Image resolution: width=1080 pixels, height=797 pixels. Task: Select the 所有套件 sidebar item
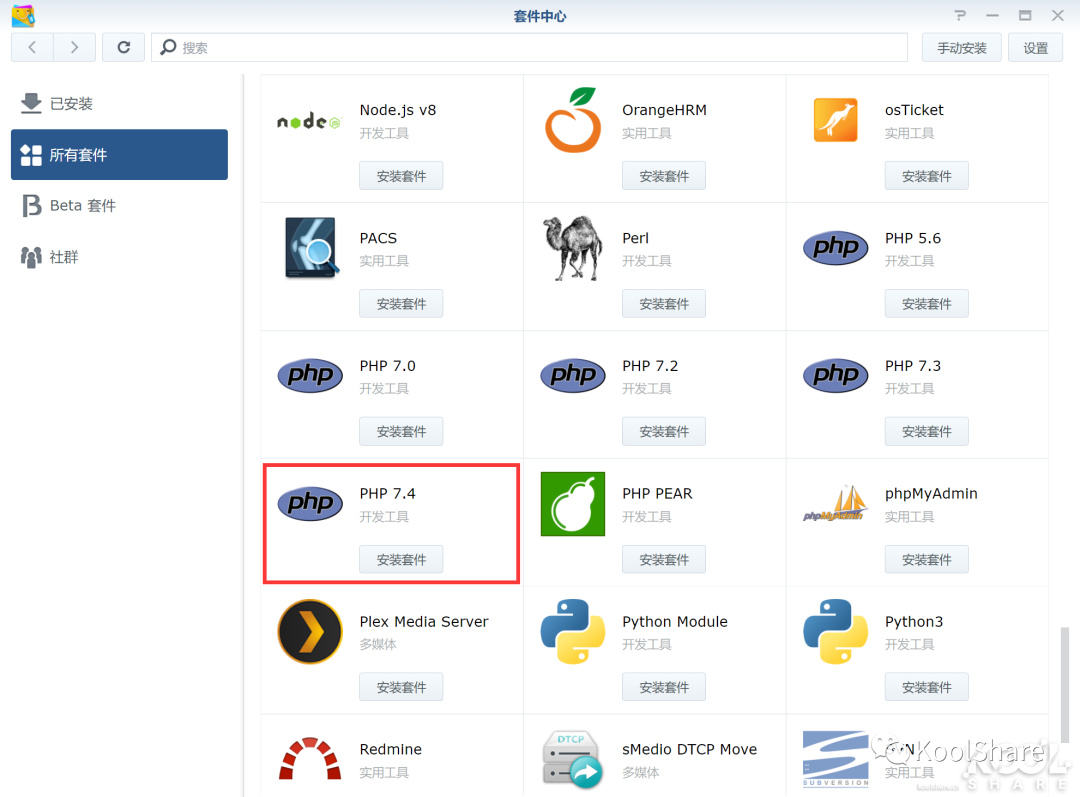[x=119, y=154]
